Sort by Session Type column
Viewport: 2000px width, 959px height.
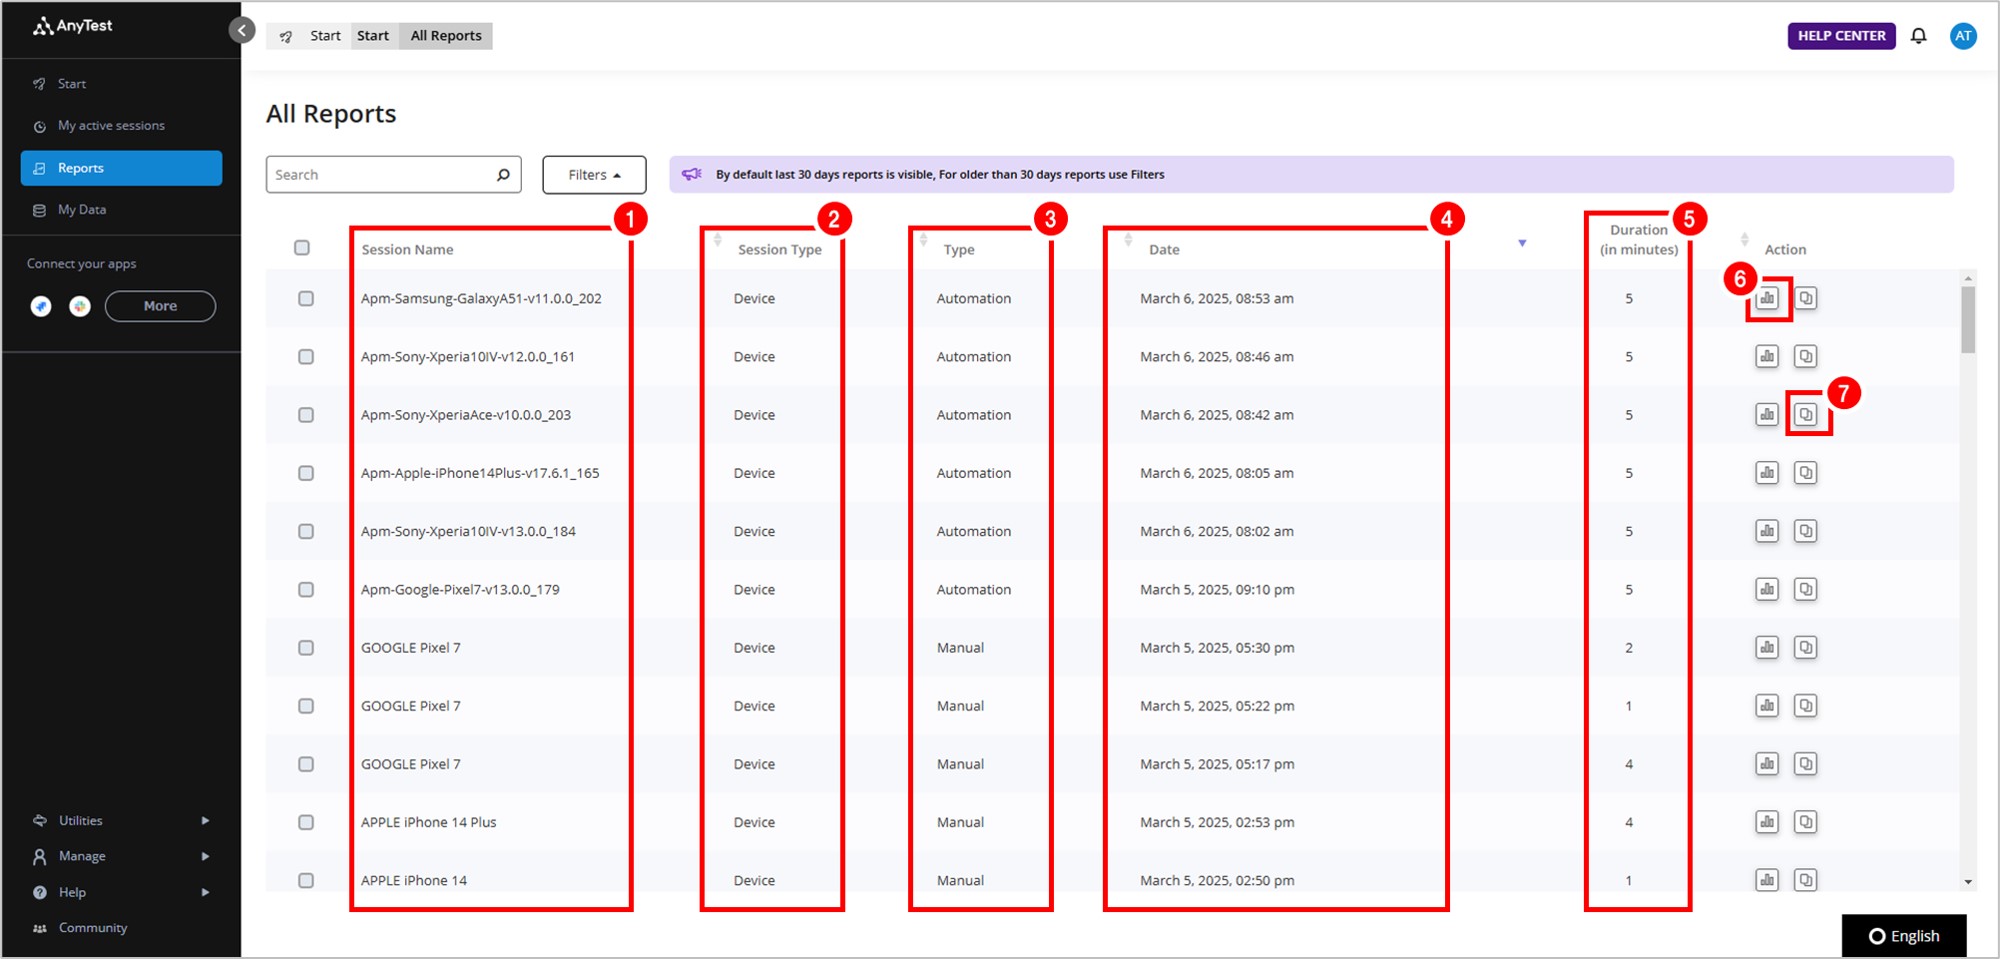click(x=718, y=240)
